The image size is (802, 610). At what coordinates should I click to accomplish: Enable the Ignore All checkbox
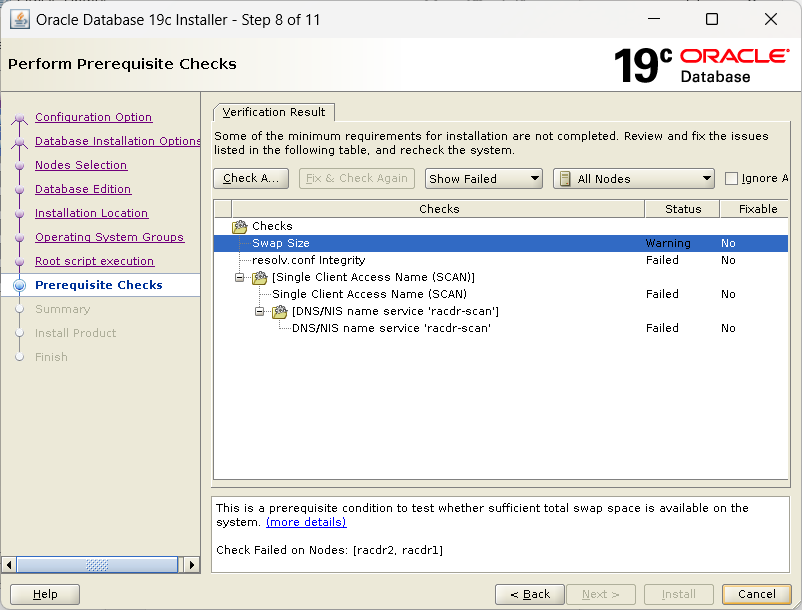731,178
